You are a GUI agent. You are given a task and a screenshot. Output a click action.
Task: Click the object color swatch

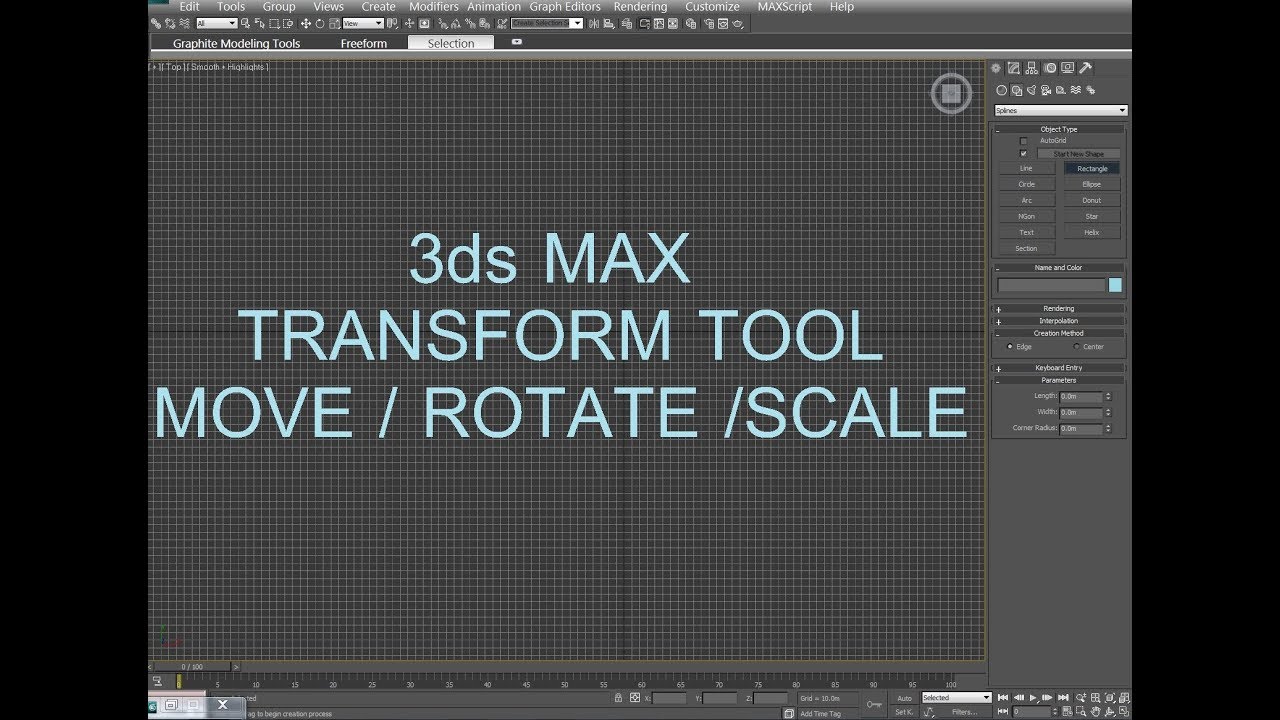pos(1115,285)
